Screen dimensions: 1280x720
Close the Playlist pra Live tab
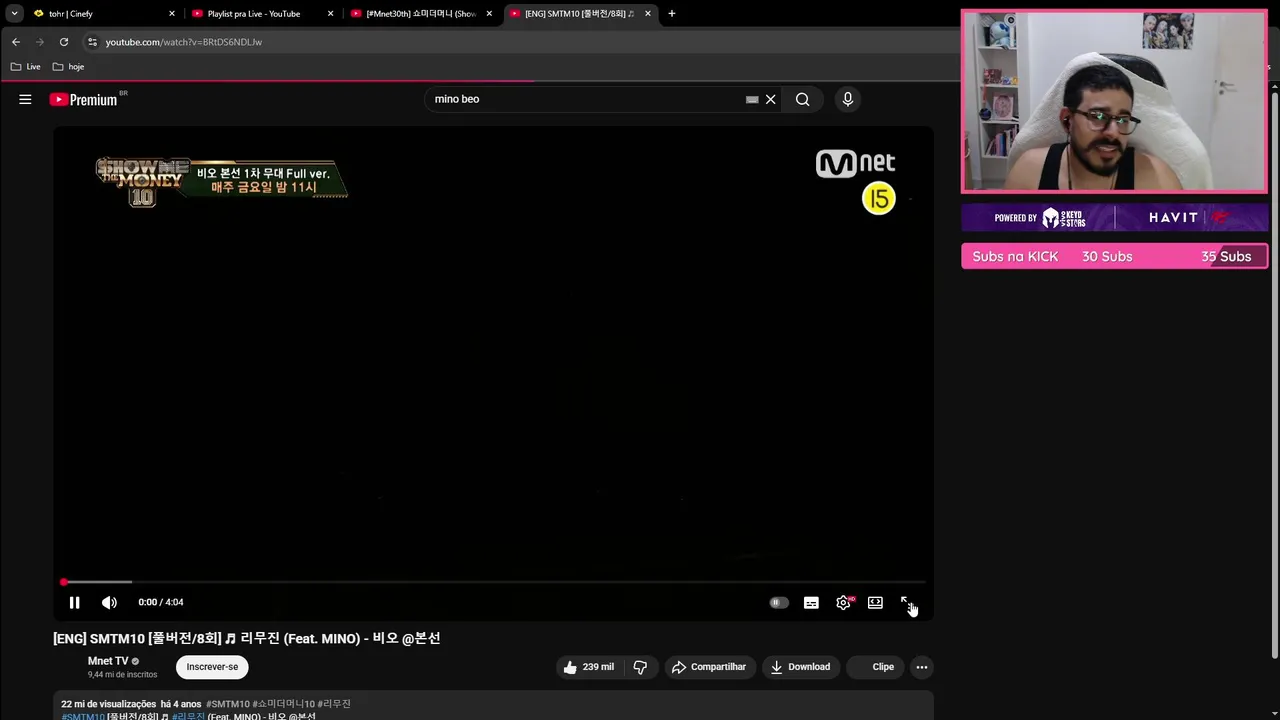coord(330,14)
